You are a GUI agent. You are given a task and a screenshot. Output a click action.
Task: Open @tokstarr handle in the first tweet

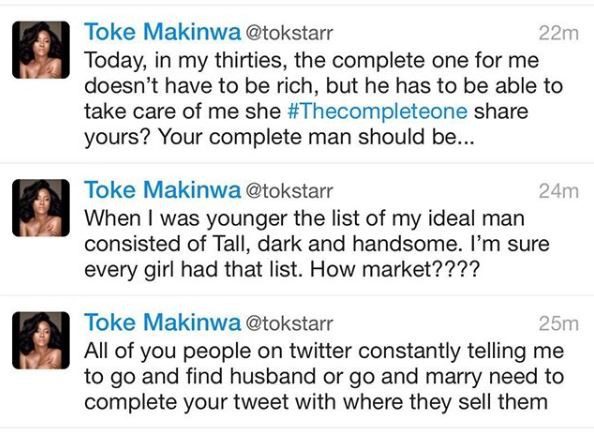pos(289,33)
